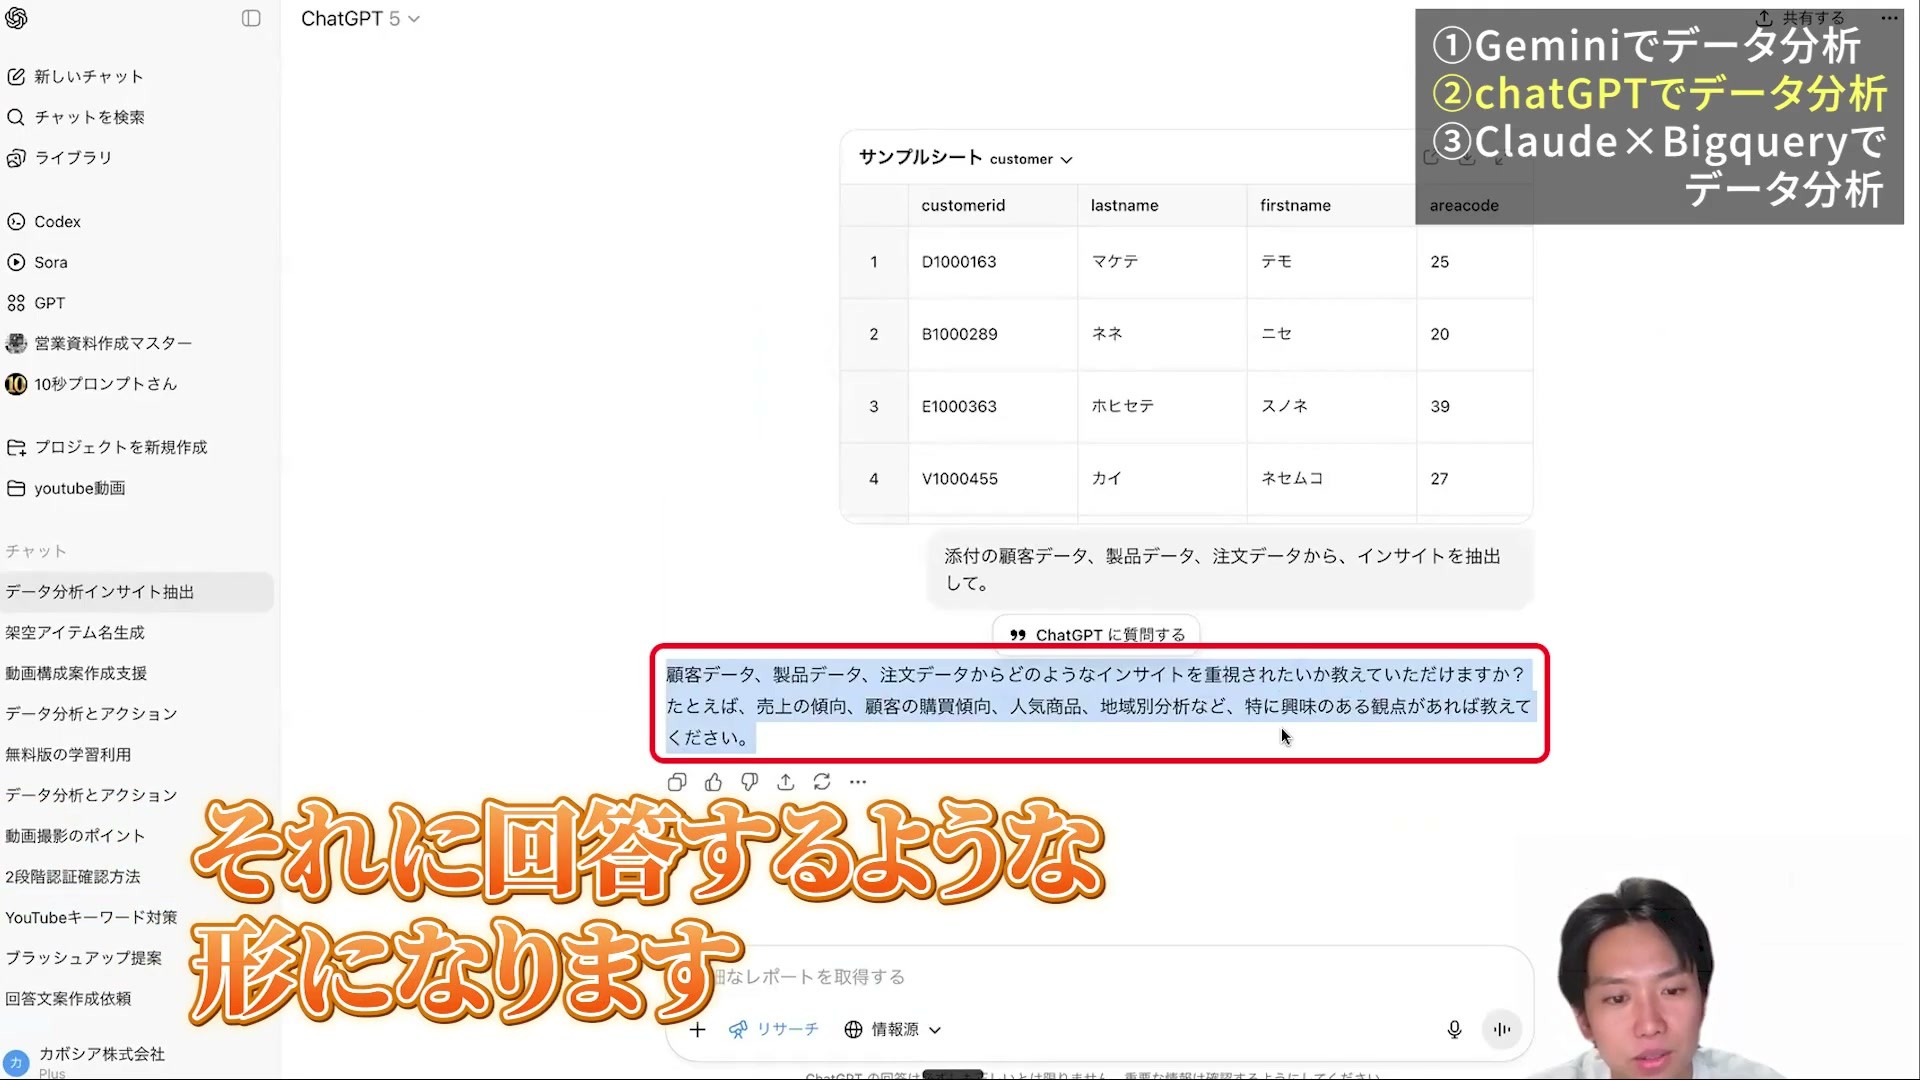Click the microphone dictation icon
This screenshot has width=1920, height=1080.
pyautogui.click(x=1454, y=1029)
